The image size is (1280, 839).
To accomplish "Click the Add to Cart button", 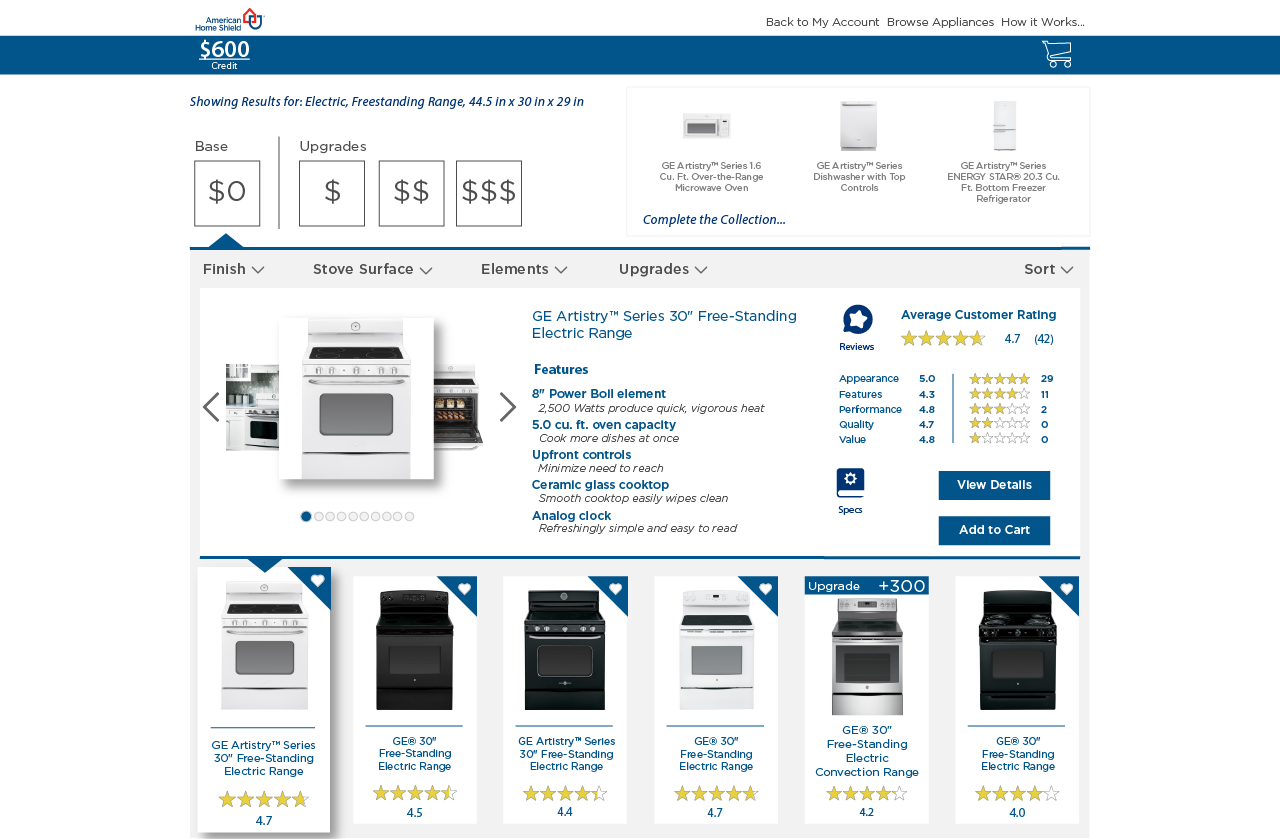I will pyautogui.click(x=994, y=530).
